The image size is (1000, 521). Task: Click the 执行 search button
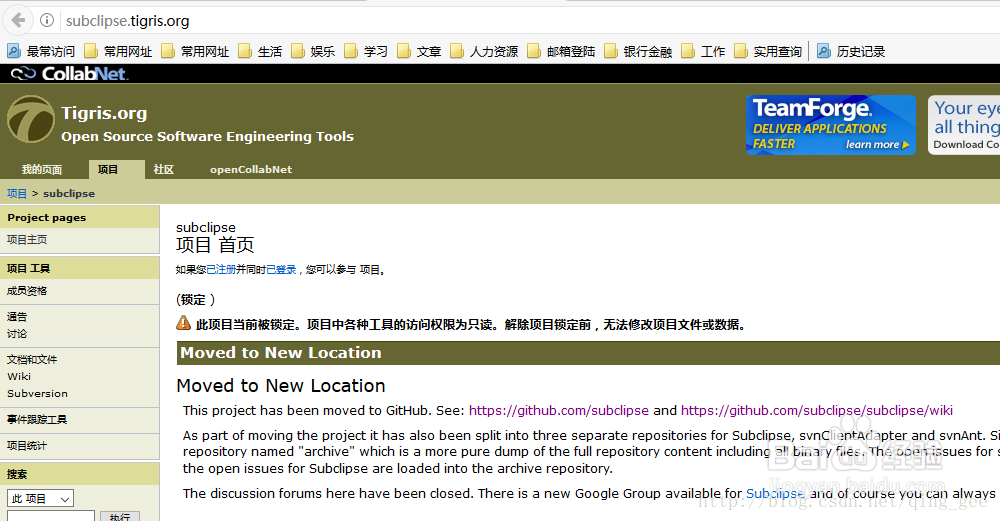coord(120,517)
